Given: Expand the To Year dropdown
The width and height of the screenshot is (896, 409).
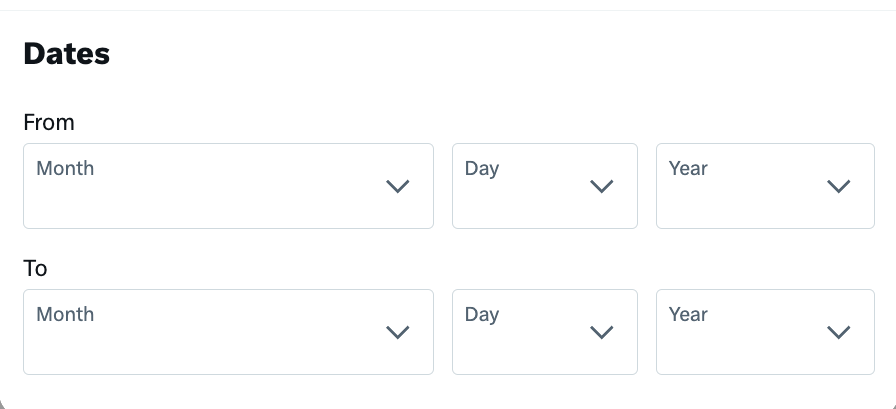Looking at the screenshot, I should point(765,332).
